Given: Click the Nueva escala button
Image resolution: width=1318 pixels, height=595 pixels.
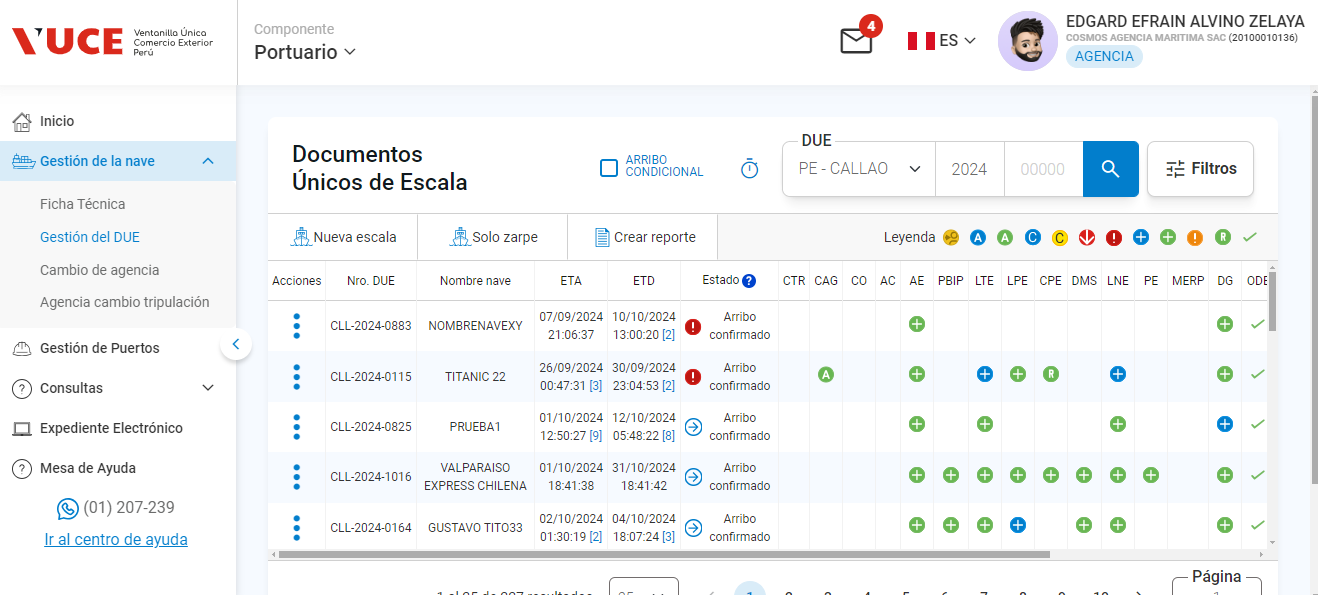Looking at the screenshot, I should 343,237.
